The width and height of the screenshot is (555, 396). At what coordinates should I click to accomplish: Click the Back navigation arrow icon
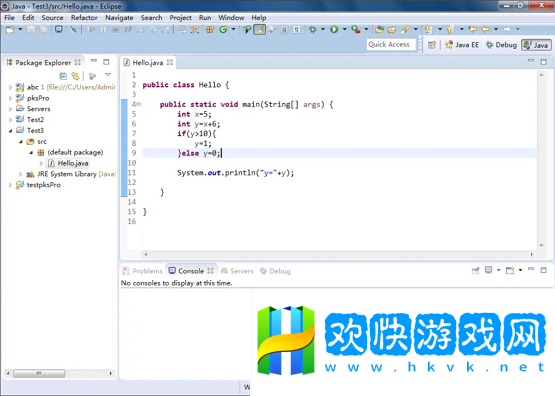point(486,30)
